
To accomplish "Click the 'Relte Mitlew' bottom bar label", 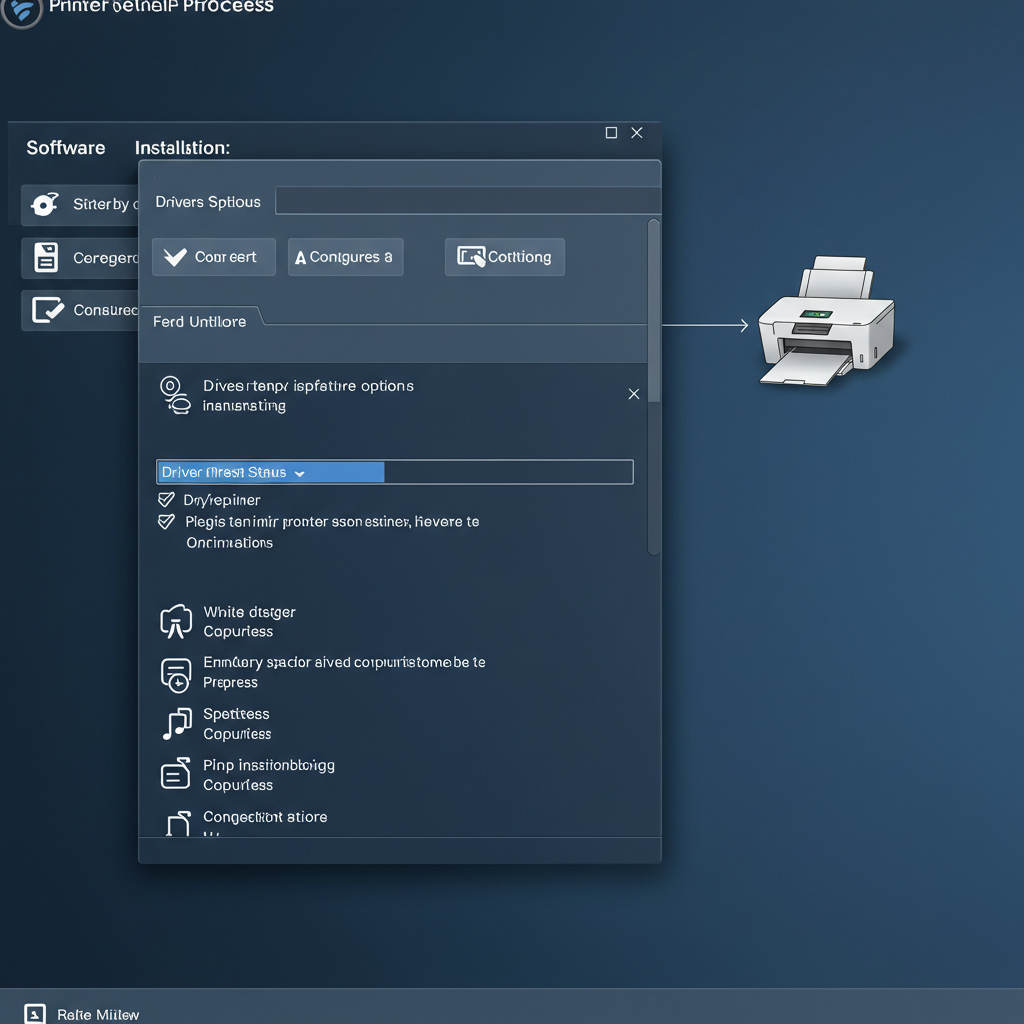I will pos(98,1015).
